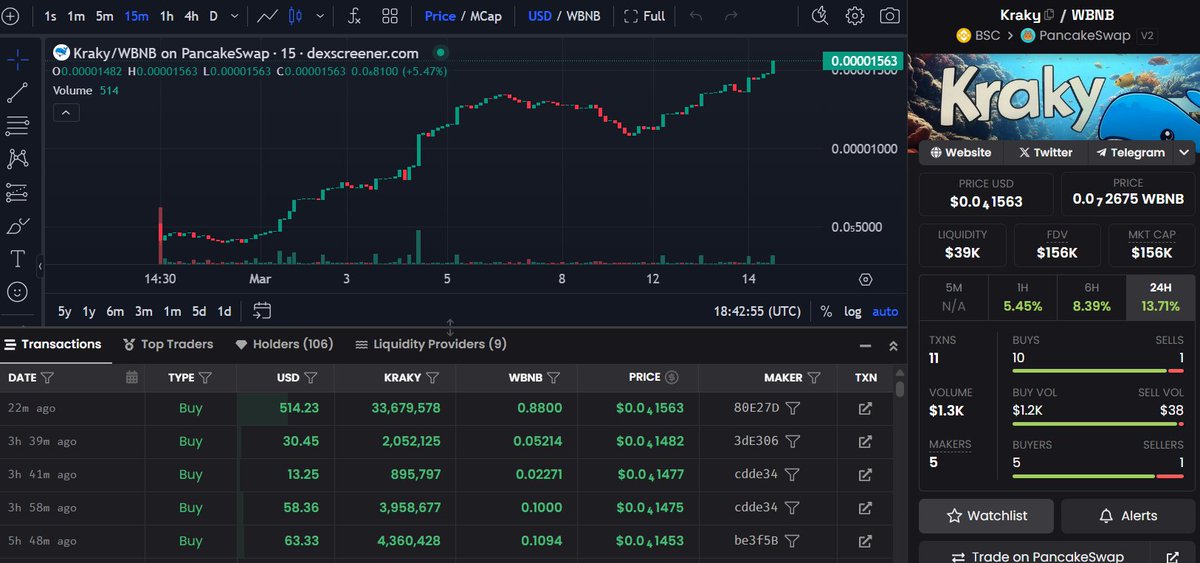
Task: Switch chart to MCap view
Action: [x=486, y=16]
